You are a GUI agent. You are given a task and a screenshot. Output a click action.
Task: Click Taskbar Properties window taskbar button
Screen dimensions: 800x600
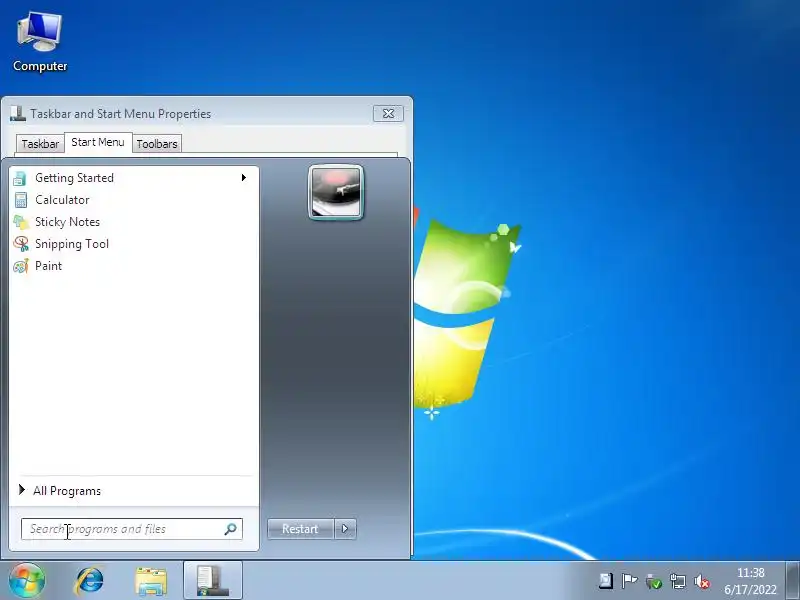tap(213, 580)
